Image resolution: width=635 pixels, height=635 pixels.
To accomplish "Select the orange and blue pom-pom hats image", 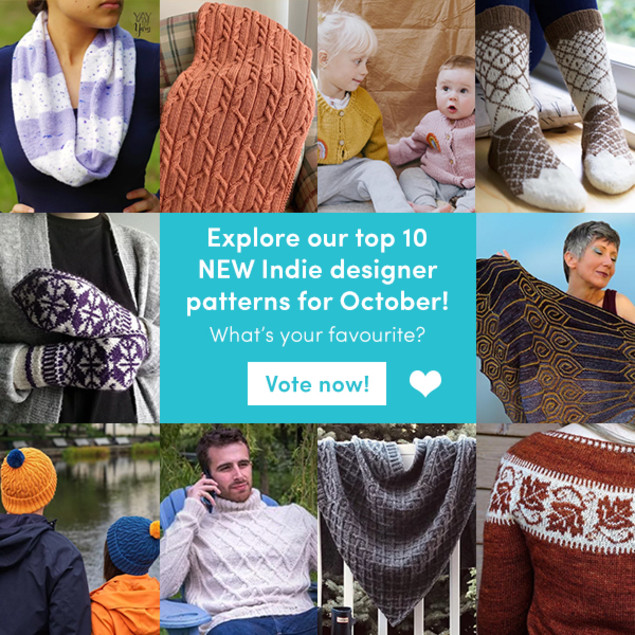I will pos(80,529).
